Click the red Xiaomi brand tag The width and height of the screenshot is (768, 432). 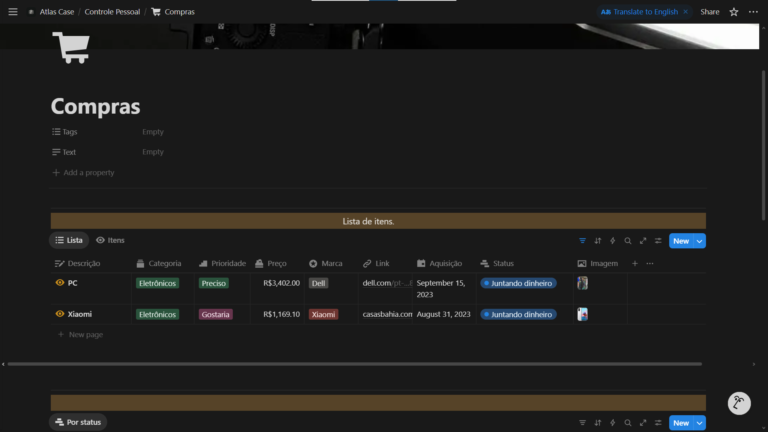[323, 314]
